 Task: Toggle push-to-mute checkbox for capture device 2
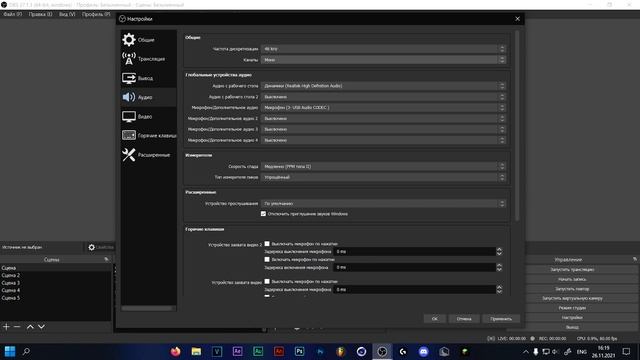pyautogui.click(x=267, y=244)
